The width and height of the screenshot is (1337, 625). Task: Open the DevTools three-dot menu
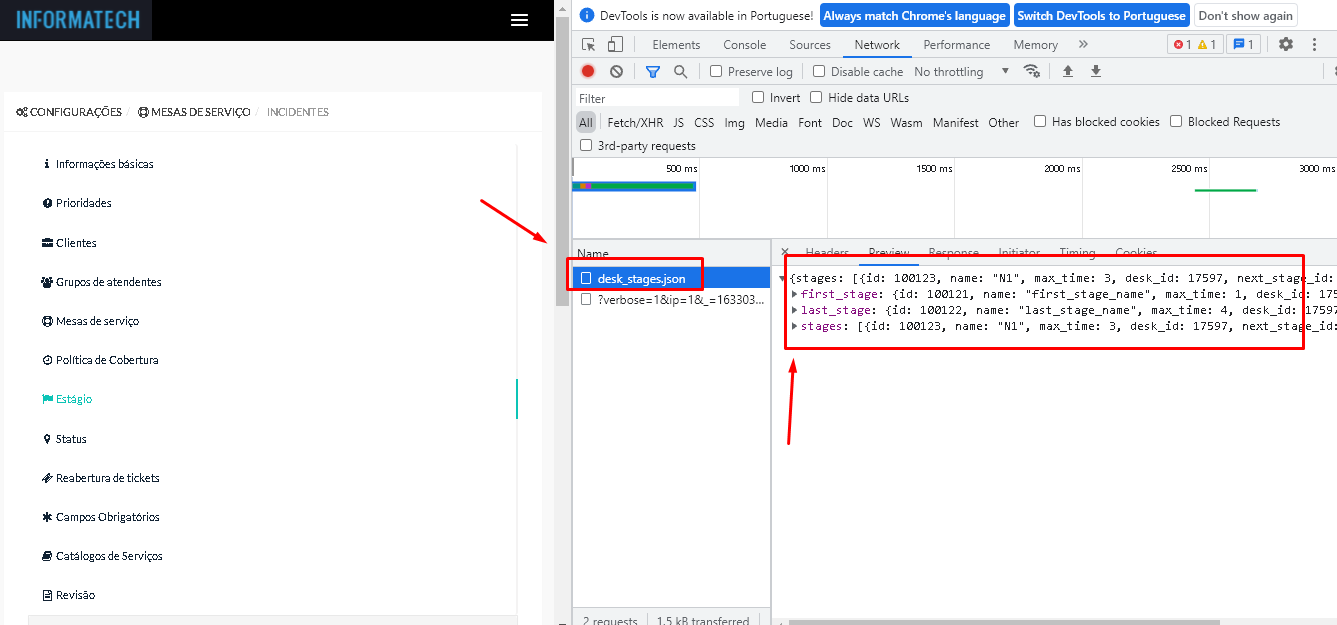1314,44
